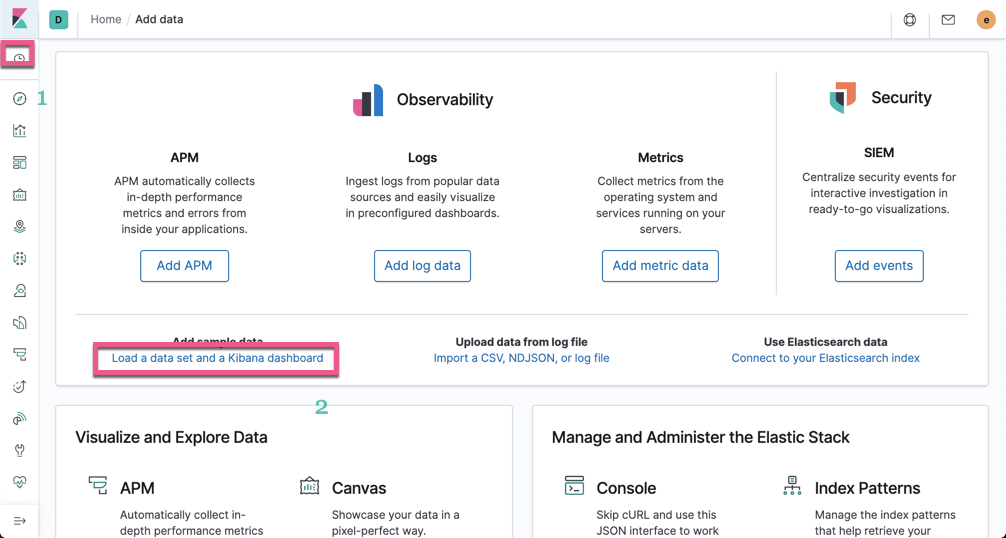The width and height of the screenshot is (1006, 538).
Task: Click the Logs heading
Action: click(x=422, y=157)
